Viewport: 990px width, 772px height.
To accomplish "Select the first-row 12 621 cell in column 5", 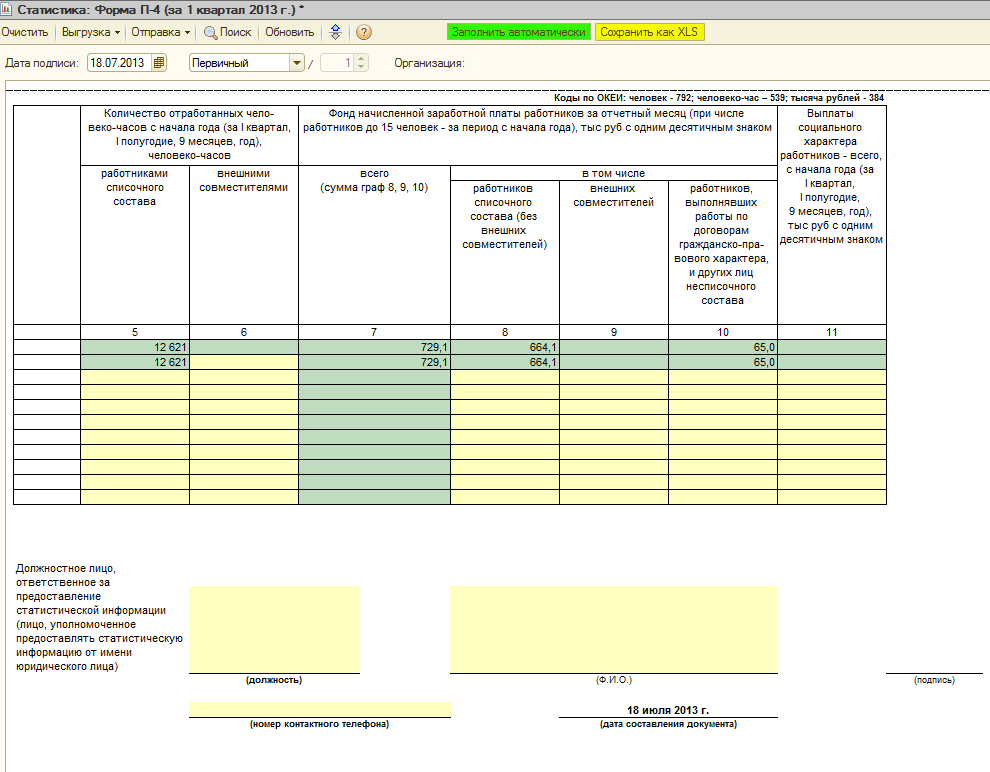I will [x=135, y=347].
